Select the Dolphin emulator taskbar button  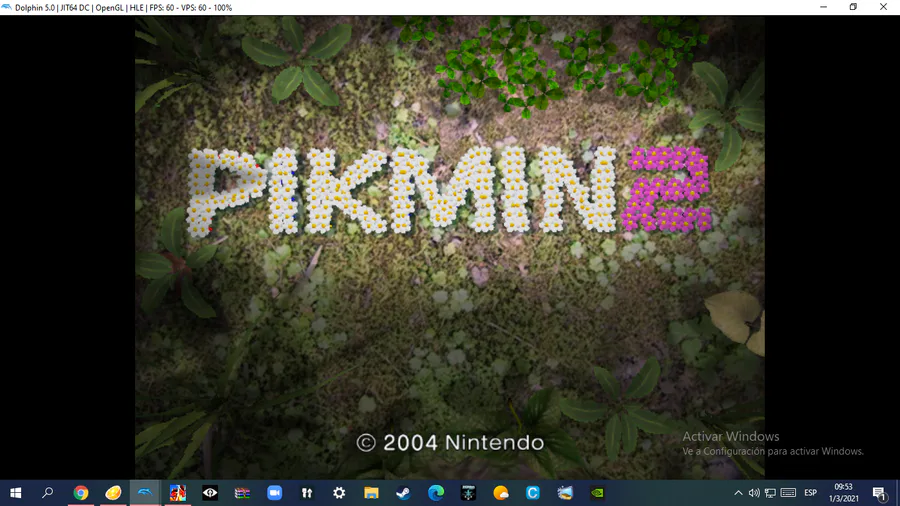(x=145, y=493)
